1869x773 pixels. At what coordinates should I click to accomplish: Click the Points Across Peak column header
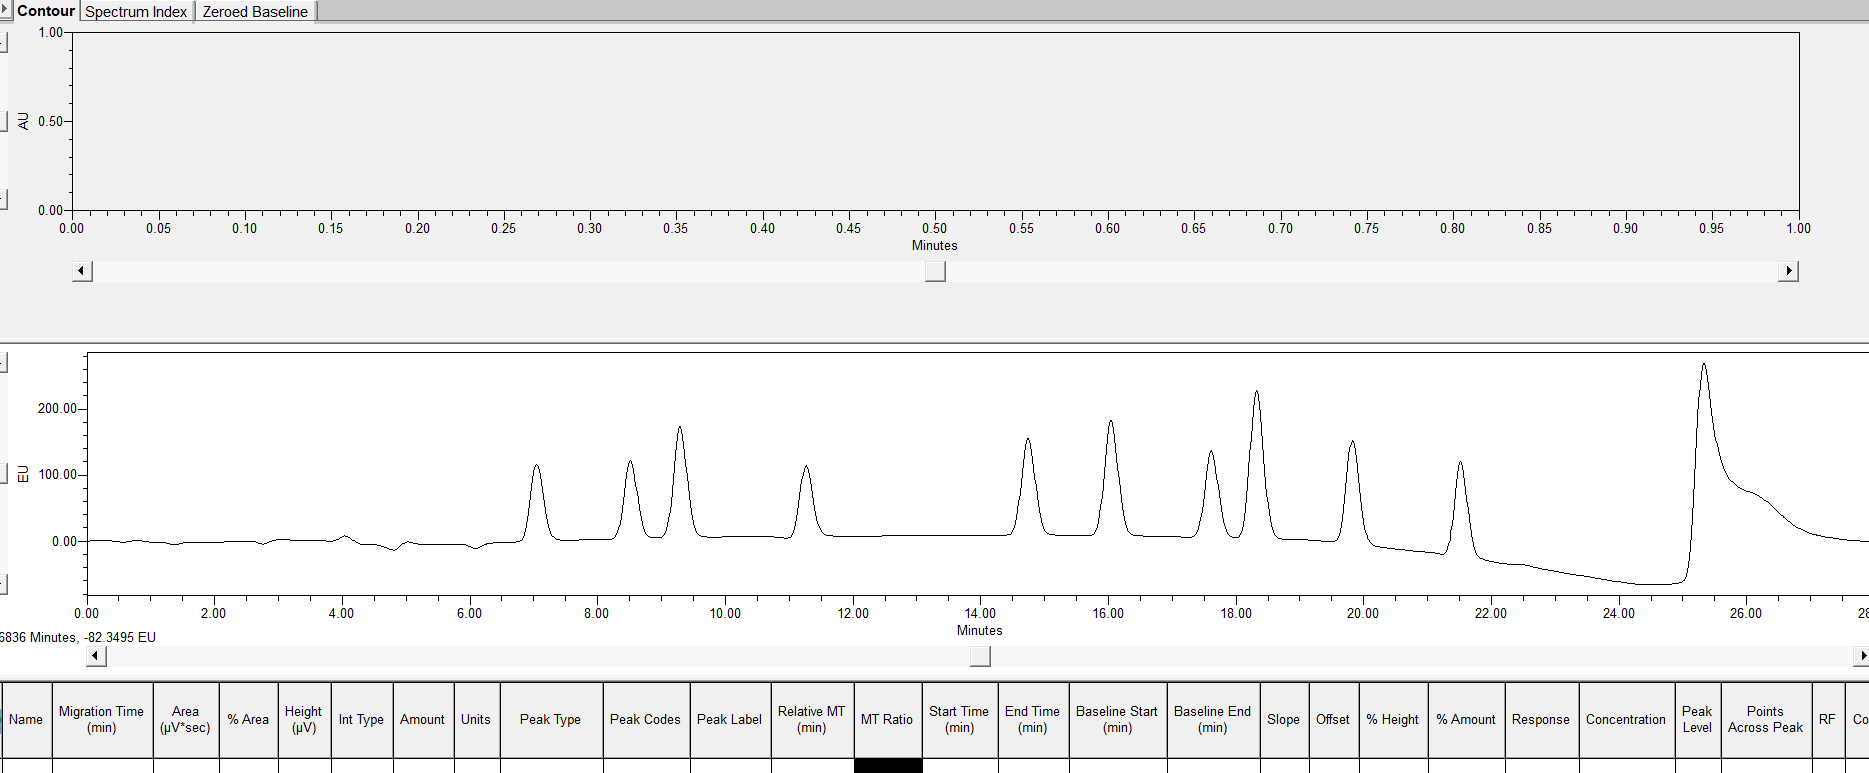(x=1765, y=719)
